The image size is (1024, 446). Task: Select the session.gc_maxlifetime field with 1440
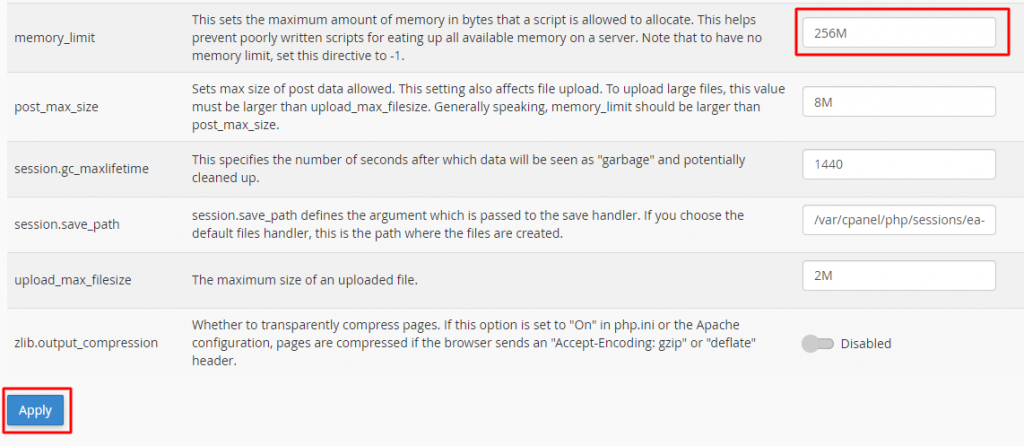point(899,165)
